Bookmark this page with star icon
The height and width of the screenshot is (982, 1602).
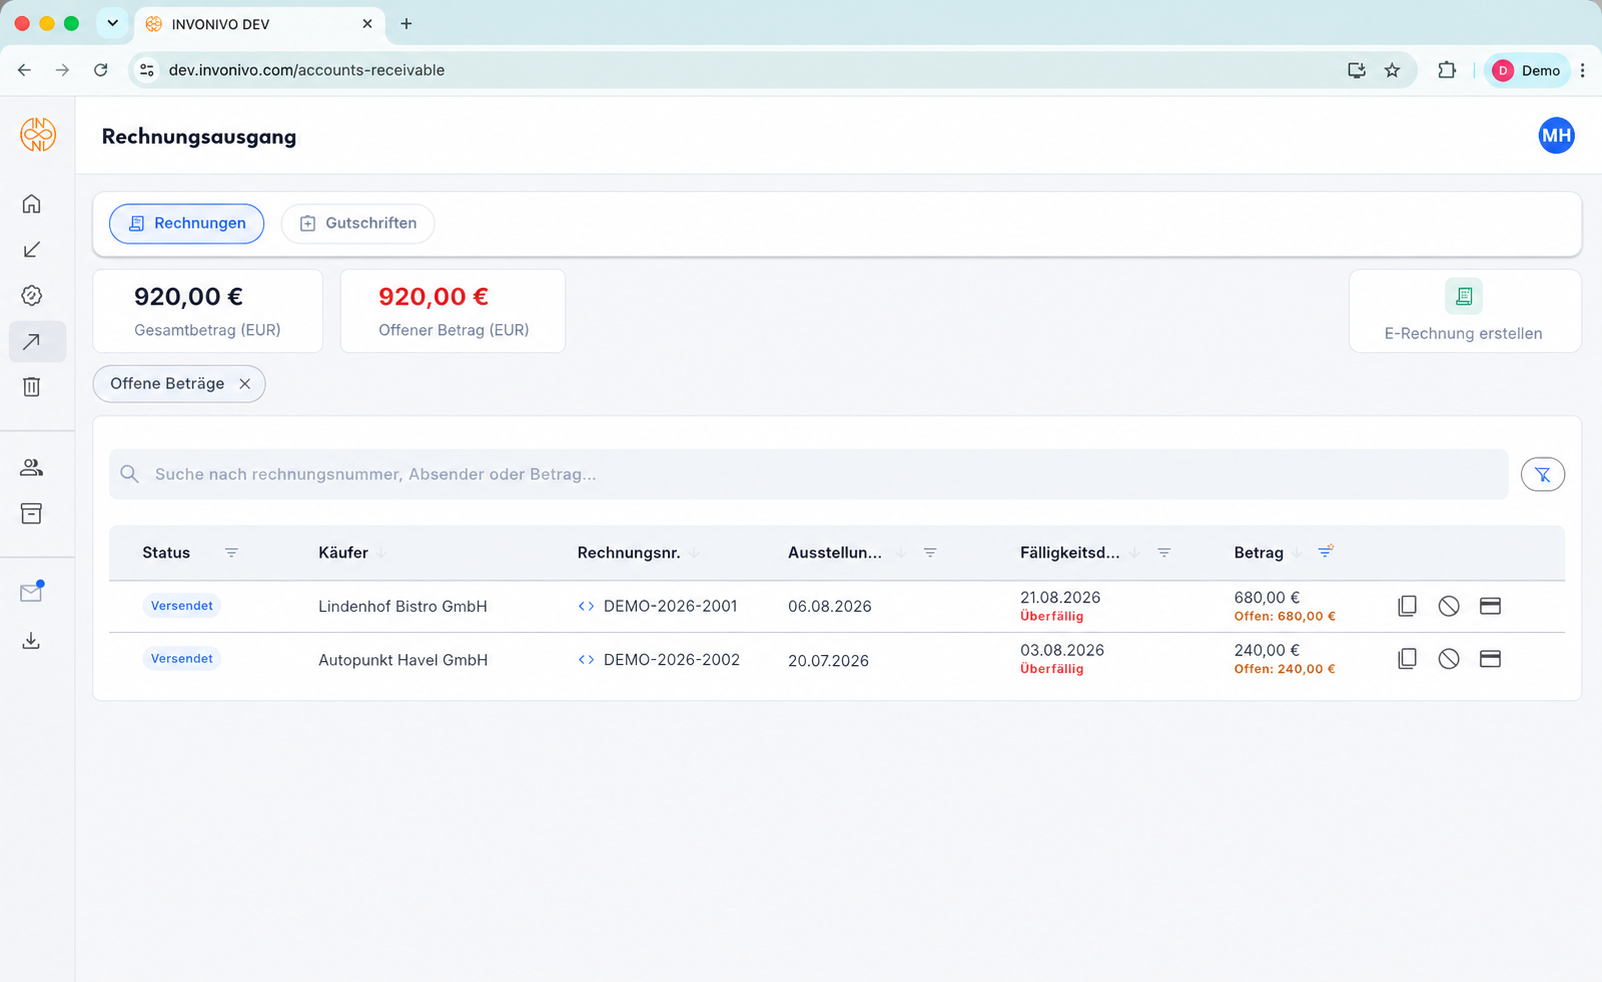click(x=1392, y=70)
